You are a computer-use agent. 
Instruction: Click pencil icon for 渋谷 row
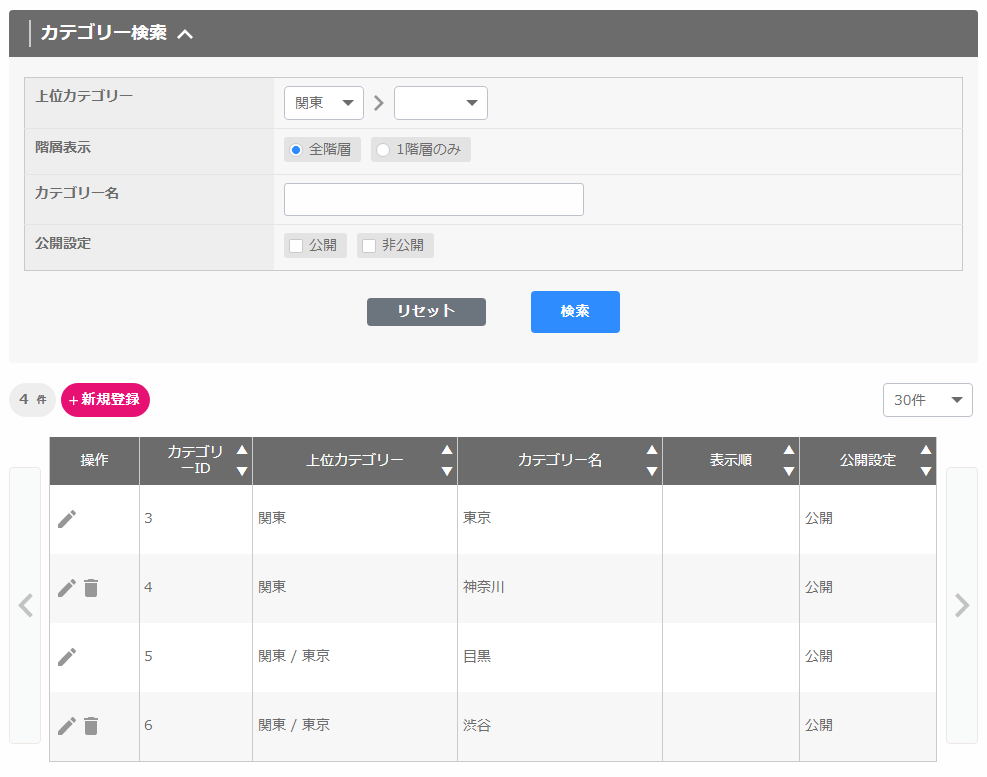[x=67, y=726]
